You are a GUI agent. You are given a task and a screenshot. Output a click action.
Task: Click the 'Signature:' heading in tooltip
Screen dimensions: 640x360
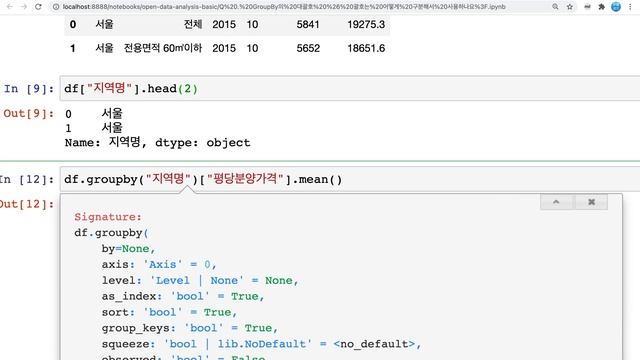point(108,217)
